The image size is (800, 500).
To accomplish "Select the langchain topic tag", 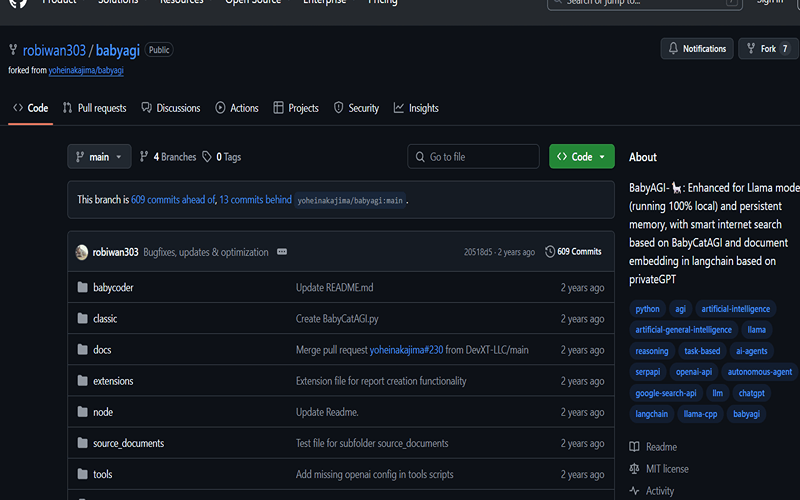I will [x=652, y=414].
